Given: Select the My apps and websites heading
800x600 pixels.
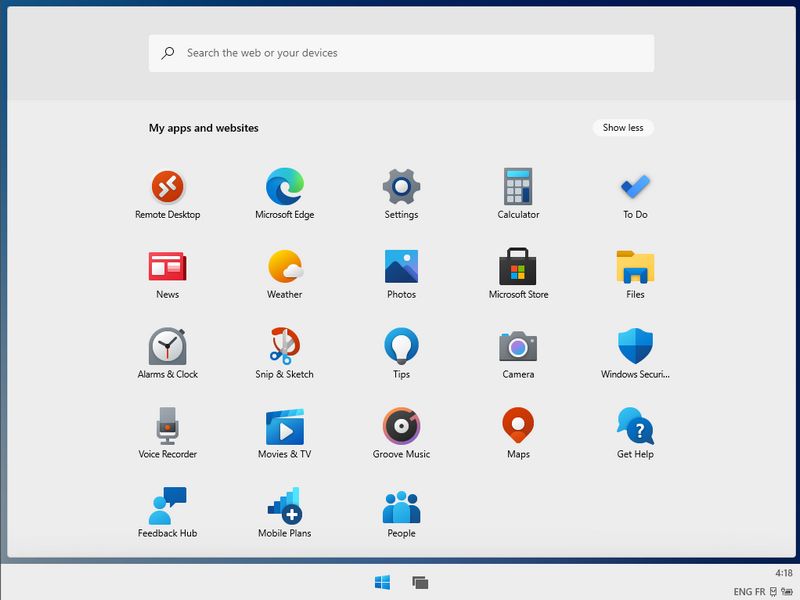Looking at the screenshot, I should coord(204,128).
